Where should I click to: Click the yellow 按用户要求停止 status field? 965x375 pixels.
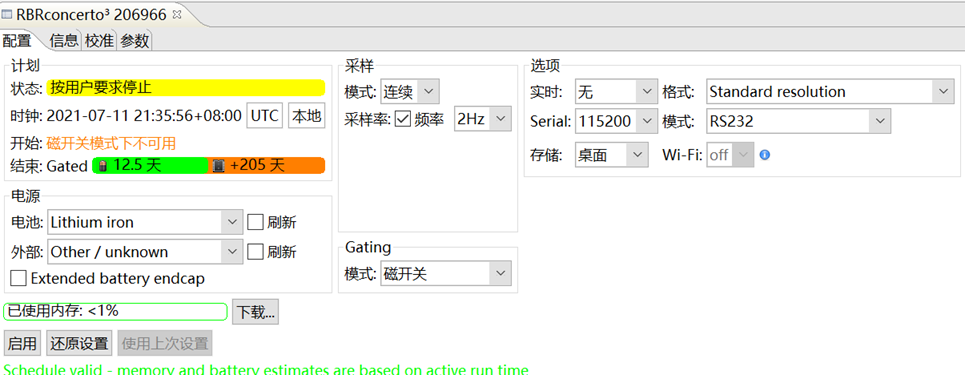coord(186,87)
